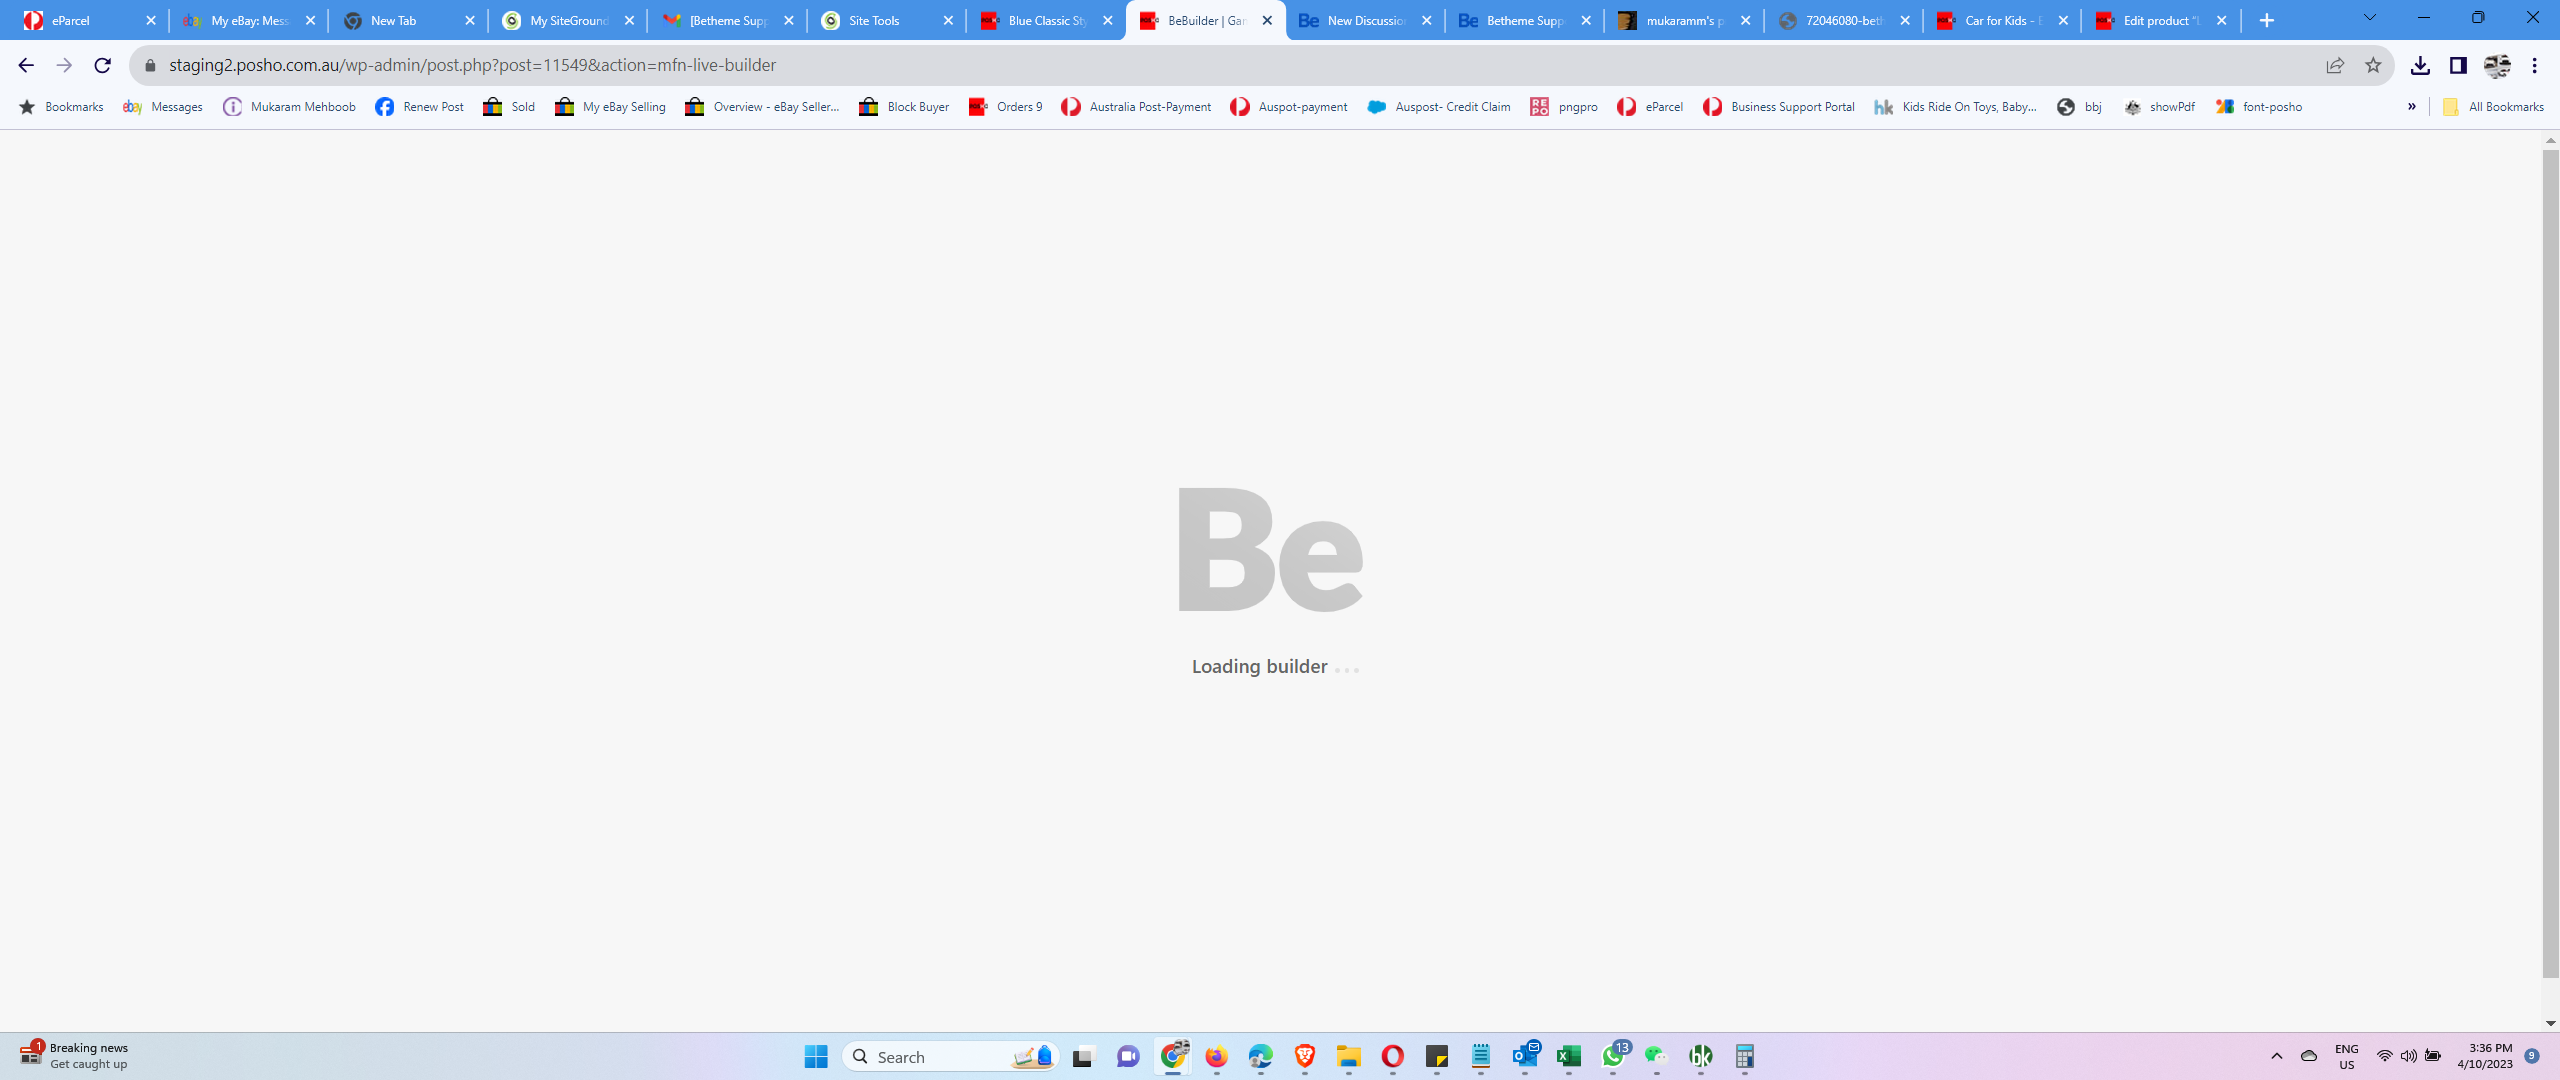The image size is (2560, 1080).
Task: Open Auspost- Credit Claim bookmark
Action: (1439, 107)
